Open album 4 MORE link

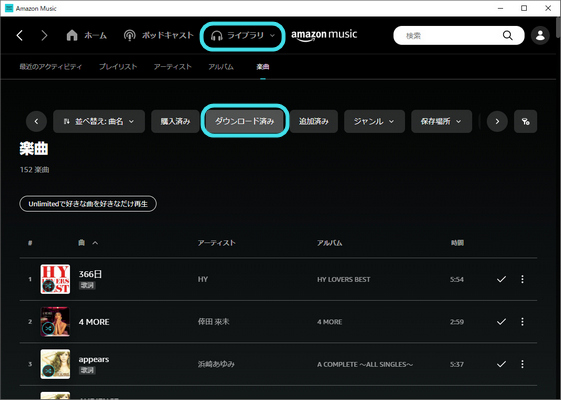coord(330,322)
